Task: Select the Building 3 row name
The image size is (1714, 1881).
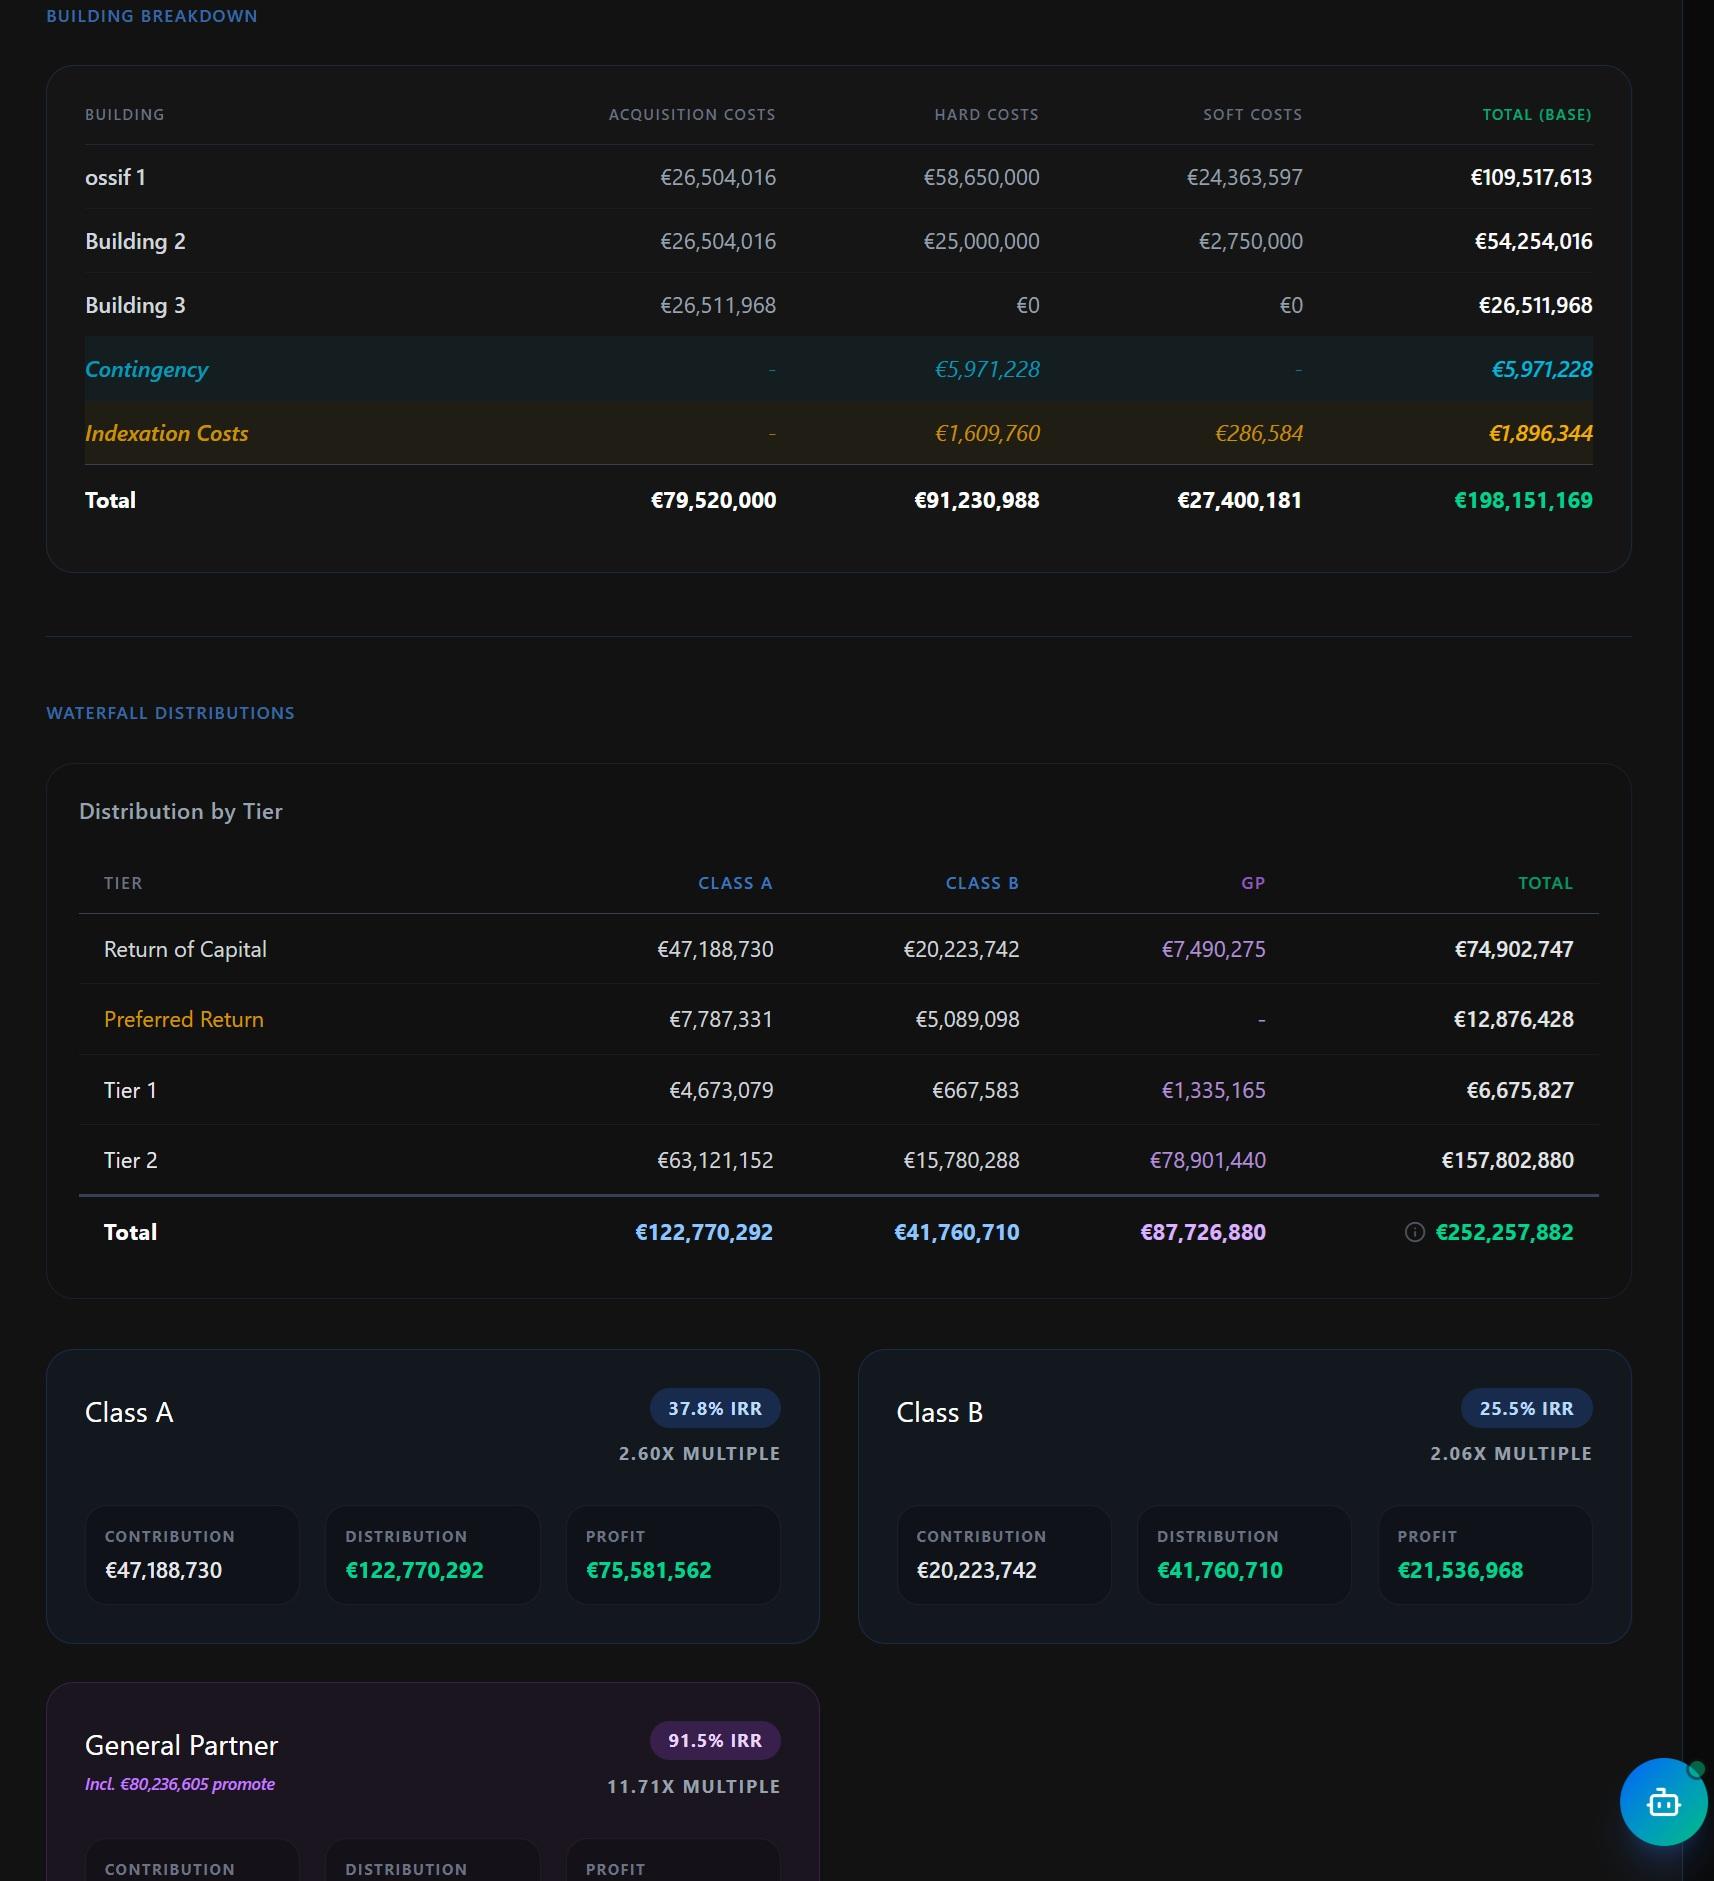Action: 135,305
